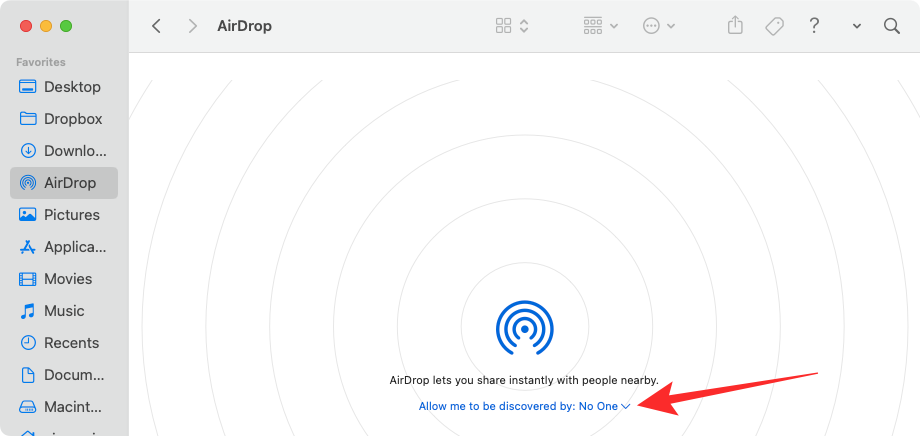
Task: Go to Downloads in the sidebar
Action: click(x=74, y=151)
